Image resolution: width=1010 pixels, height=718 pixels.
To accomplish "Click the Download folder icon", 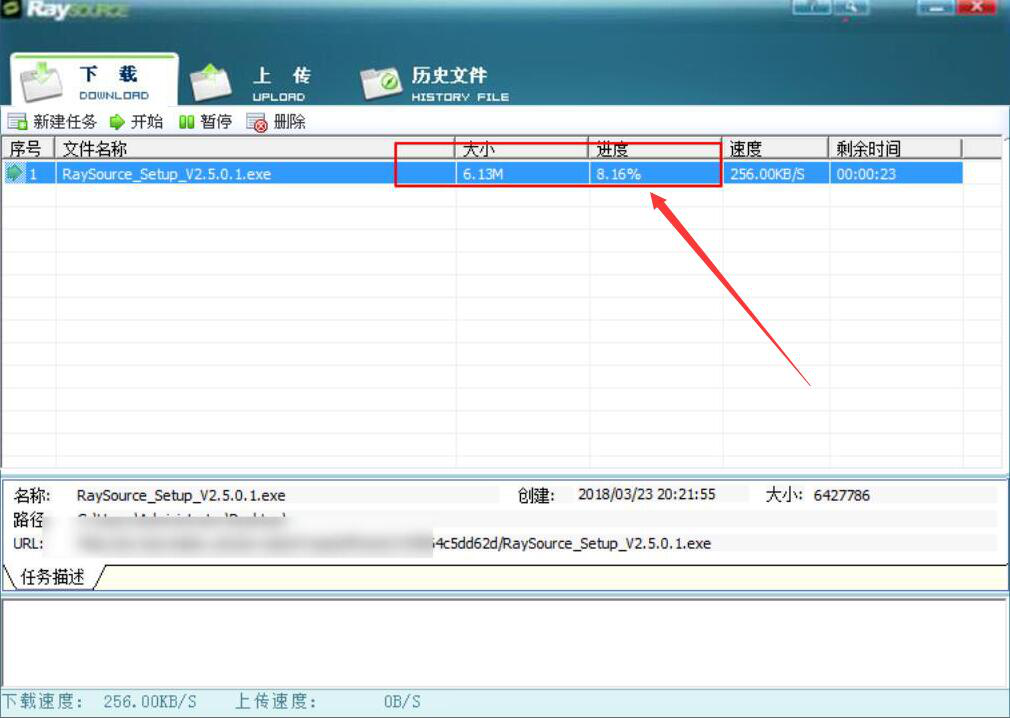I will [41, 82].
